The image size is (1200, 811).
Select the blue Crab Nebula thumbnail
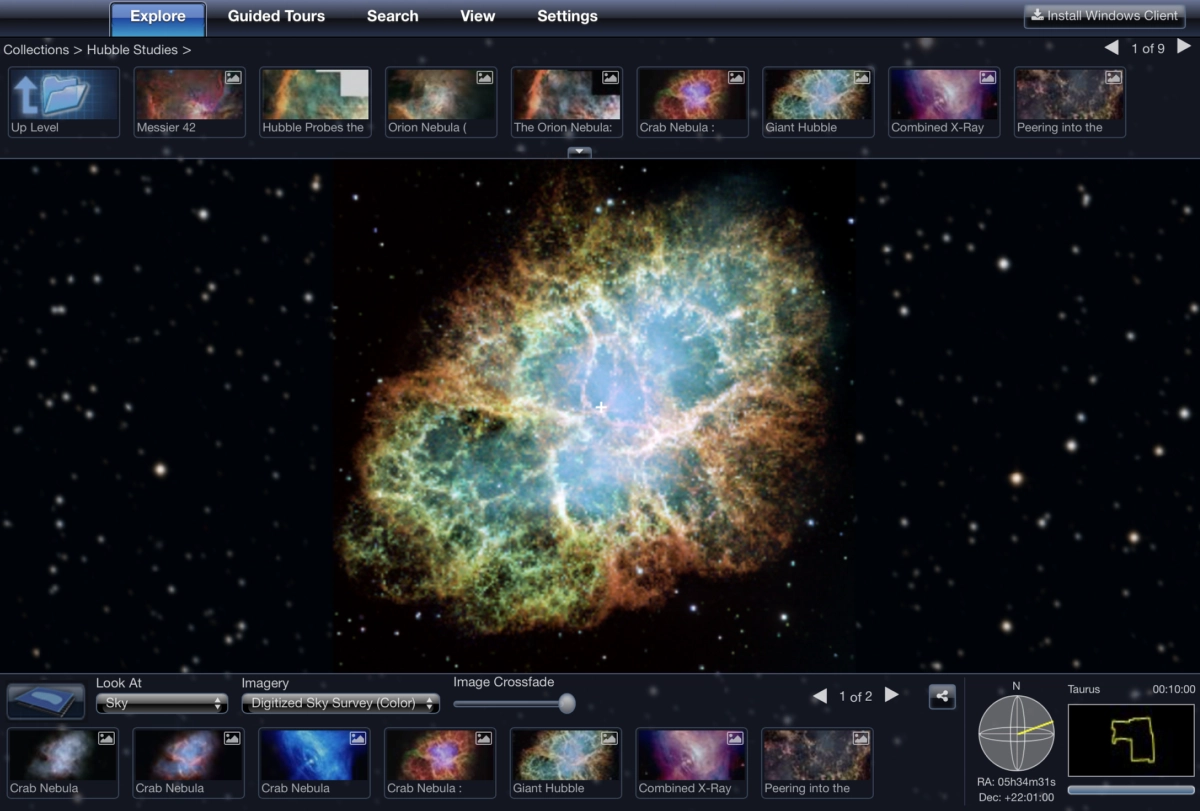tap(315, 762)
